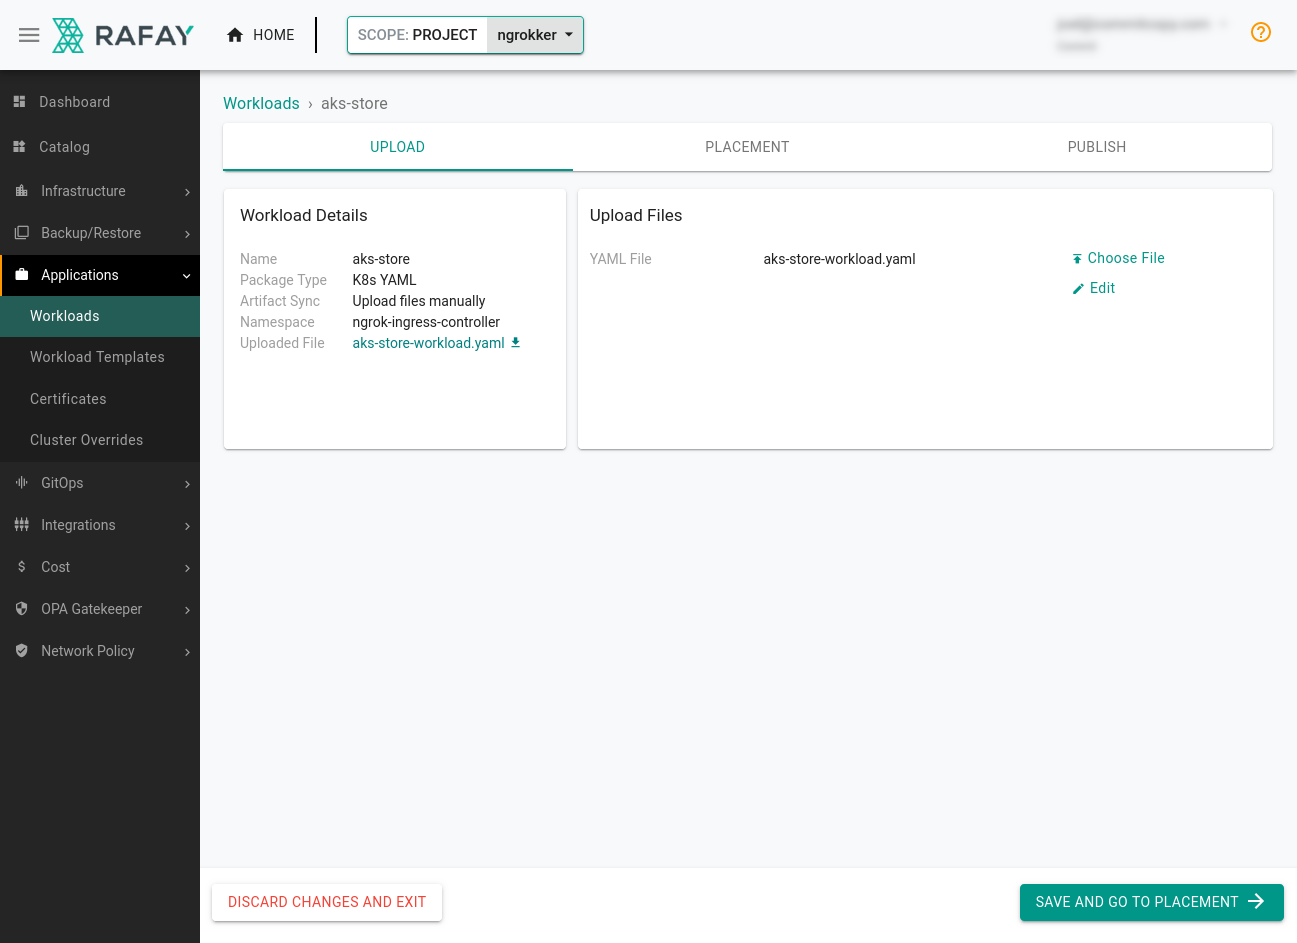Click the Workloads breadcrumb link
This screenshot has width=1297, height=943.
click(261, 103)
